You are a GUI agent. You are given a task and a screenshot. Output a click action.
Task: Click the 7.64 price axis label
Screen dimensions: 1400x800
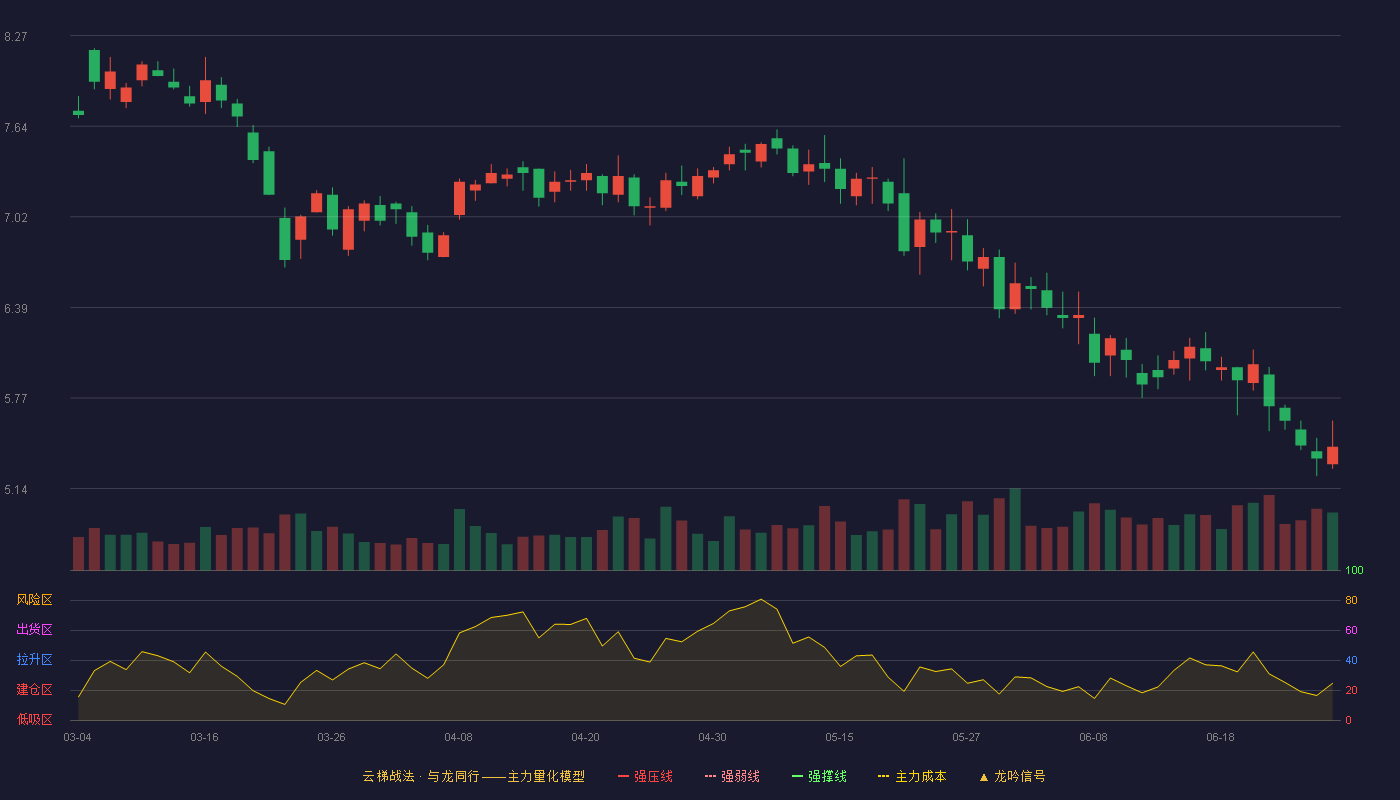pos(16,128)
